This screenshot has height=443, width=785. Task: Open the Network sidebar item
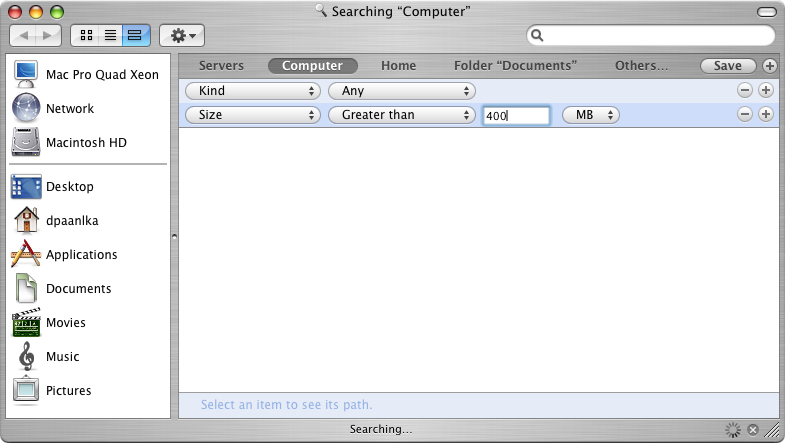[x=87, y=109]
